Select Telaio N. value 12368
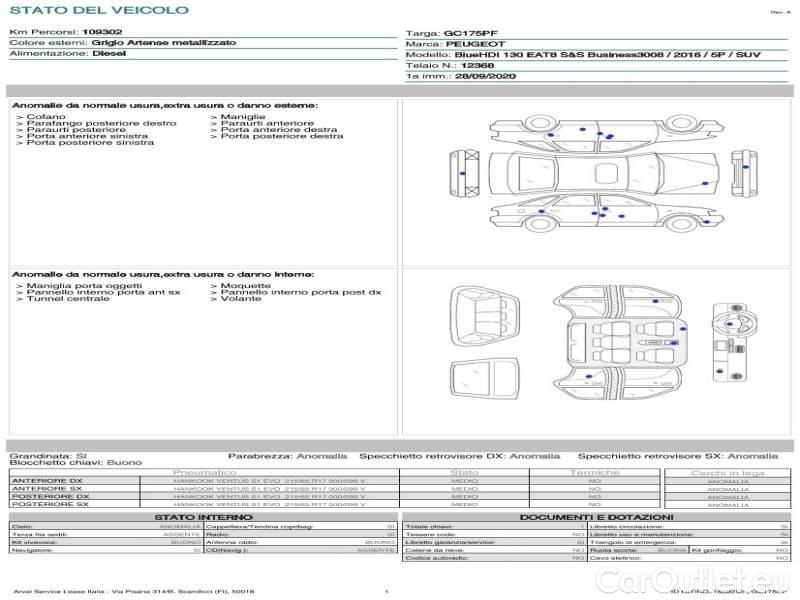800x600 pixels. pyautogui.click(x=477, y=66)
